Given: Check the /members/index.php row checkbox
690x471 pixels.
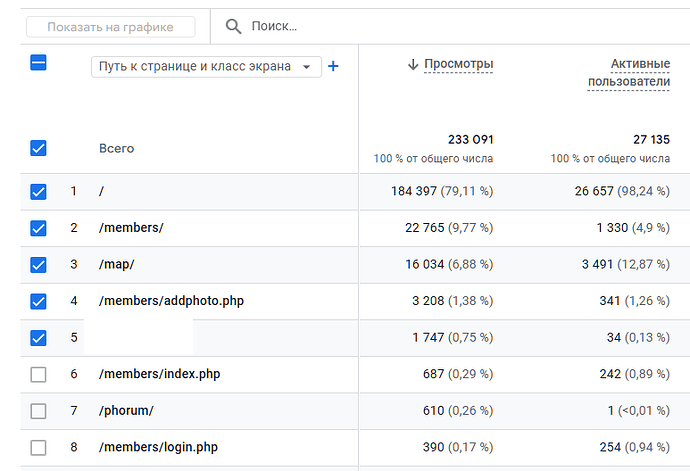Looking at the screenshot, I should [x=38, y=374].
